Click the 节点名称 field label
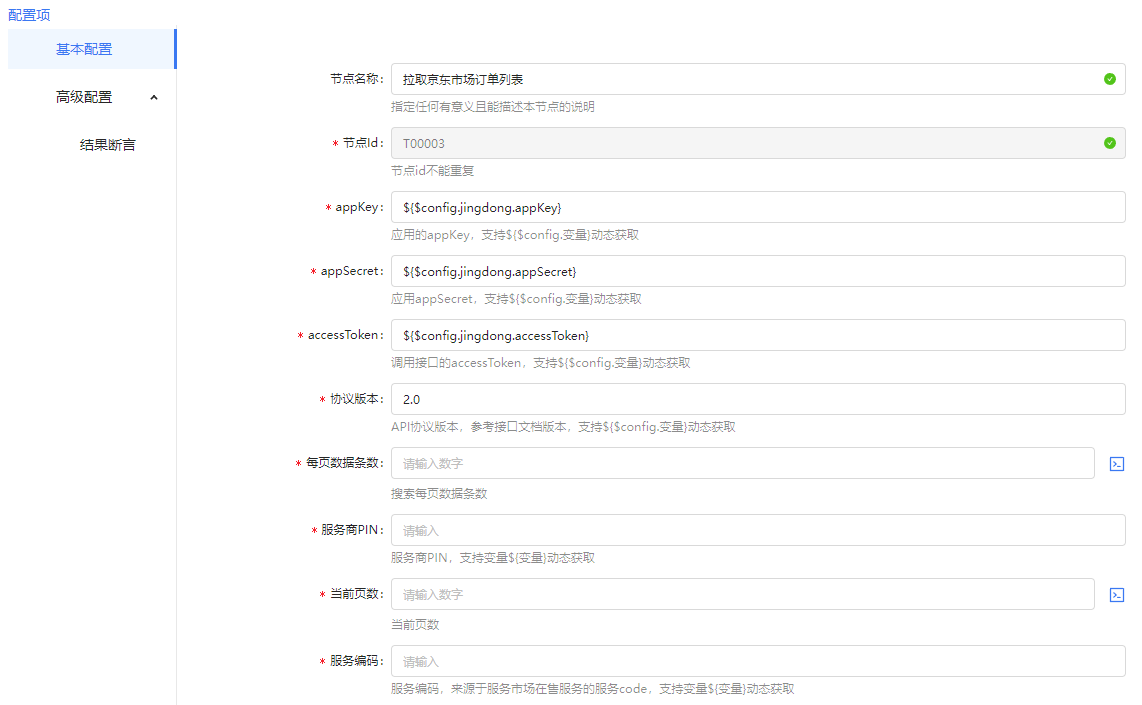Image resolution: width=1142 pixels, height=705 pixels. [356, 79]
